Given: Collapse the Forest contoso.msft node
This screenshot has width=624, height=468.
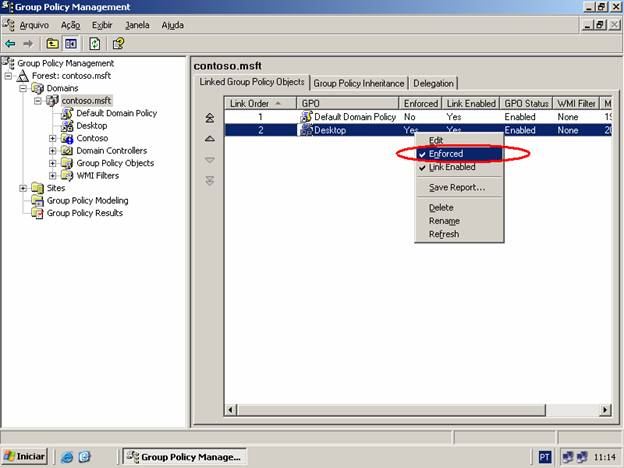Looking at the screenshot, I should pos(8,76).
